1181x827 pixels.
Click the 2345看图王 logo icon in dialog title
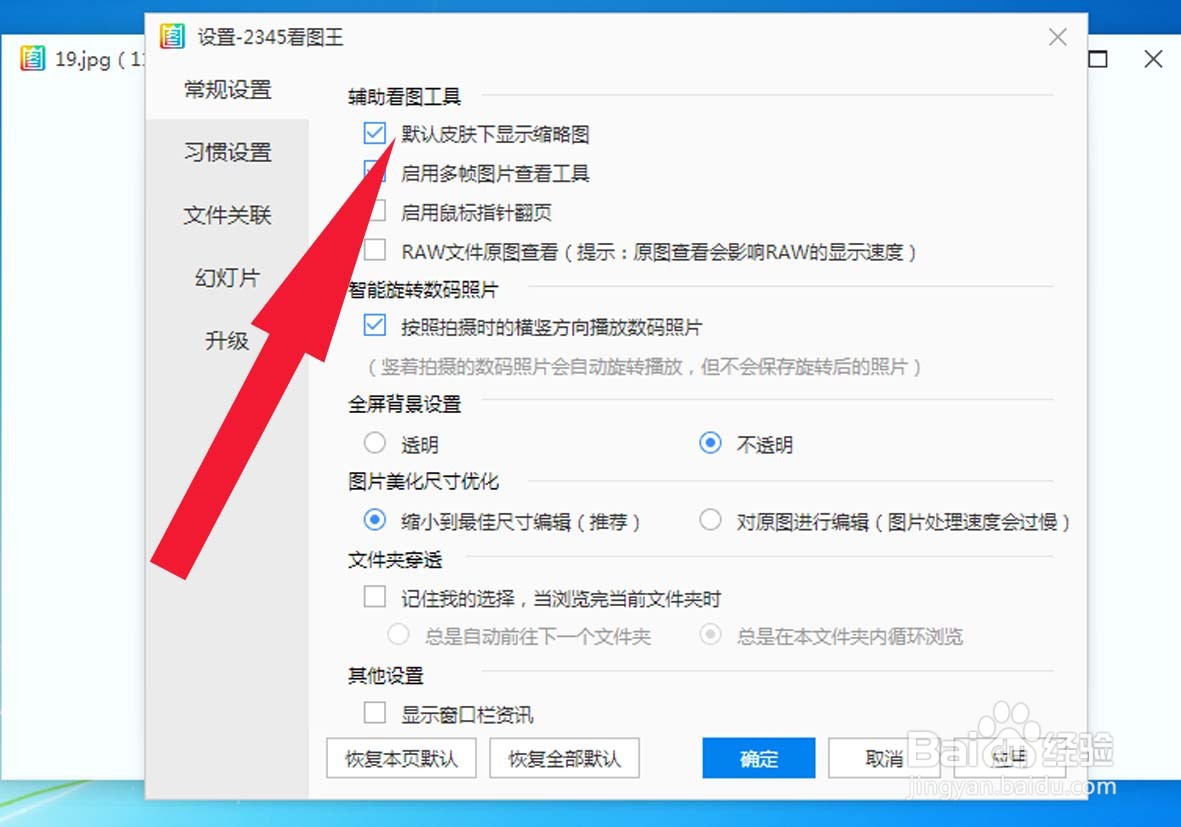point(172,36)
